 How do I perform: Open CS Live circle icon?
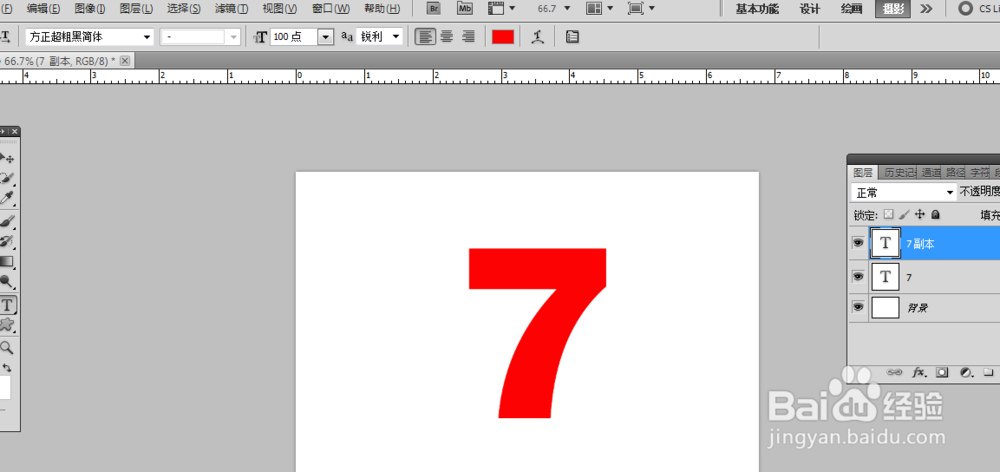[967, 8]
